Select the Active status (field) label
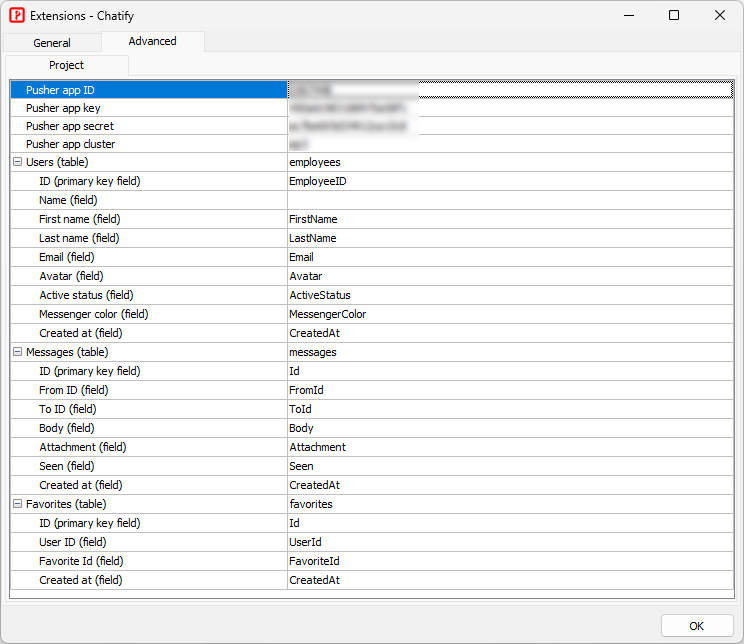The width and height of the screenshot is (744, 644). coord(86,295)
